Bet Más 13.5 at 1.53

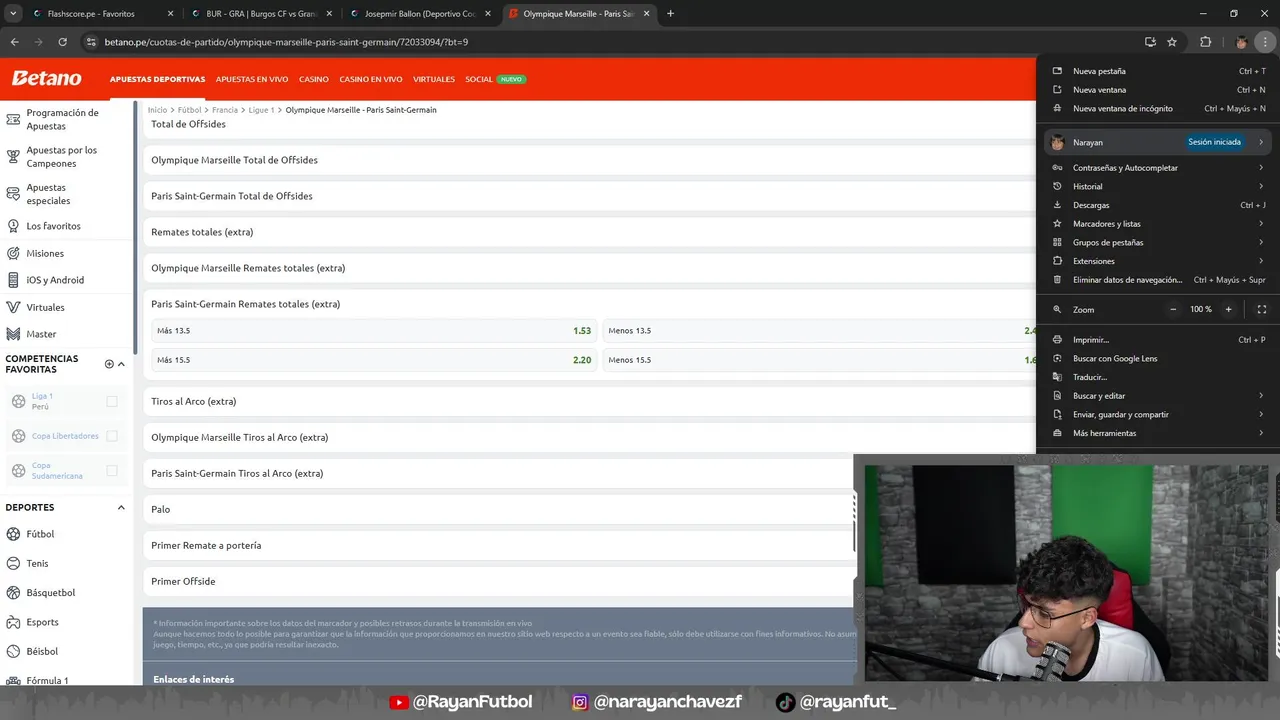pos(374,331)
